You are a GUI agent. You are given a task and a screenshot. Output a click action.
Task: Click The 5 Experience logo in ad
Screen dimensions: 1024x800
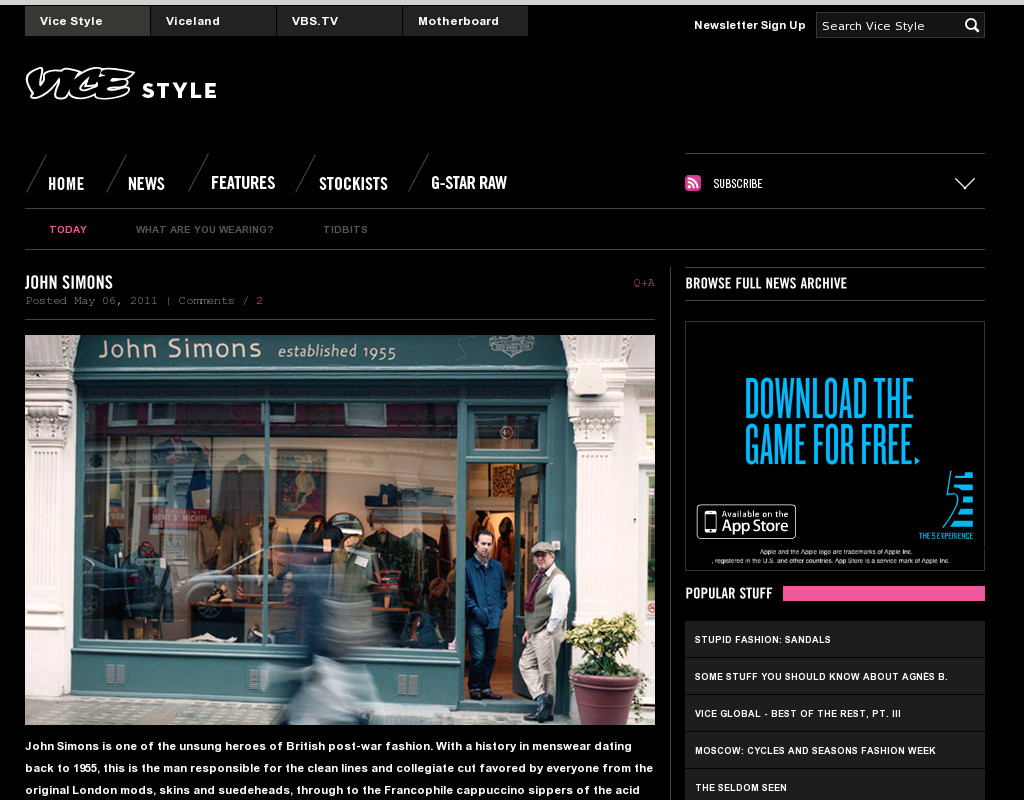947,505
